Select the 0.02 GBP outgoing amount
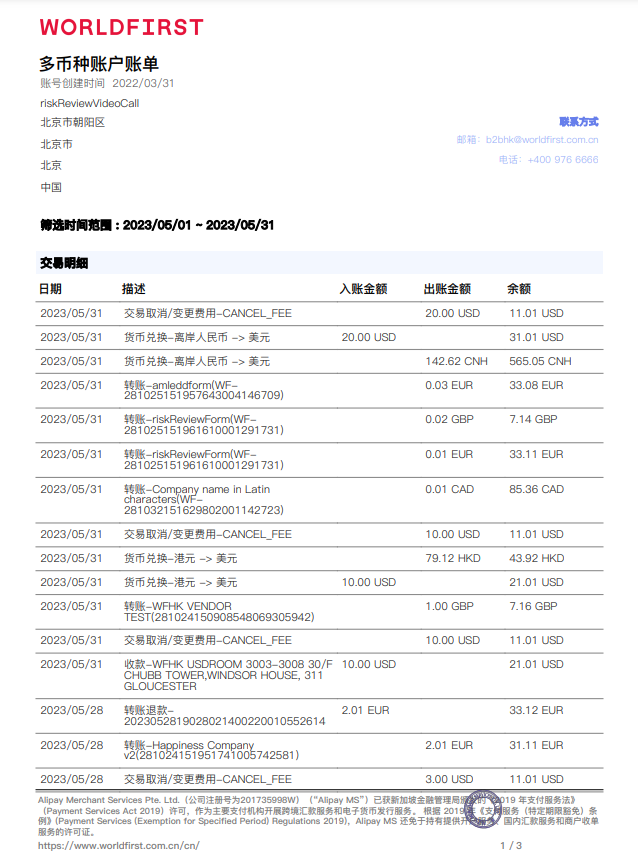This screenshot has height=863, width=638. (x=449, y=419)
